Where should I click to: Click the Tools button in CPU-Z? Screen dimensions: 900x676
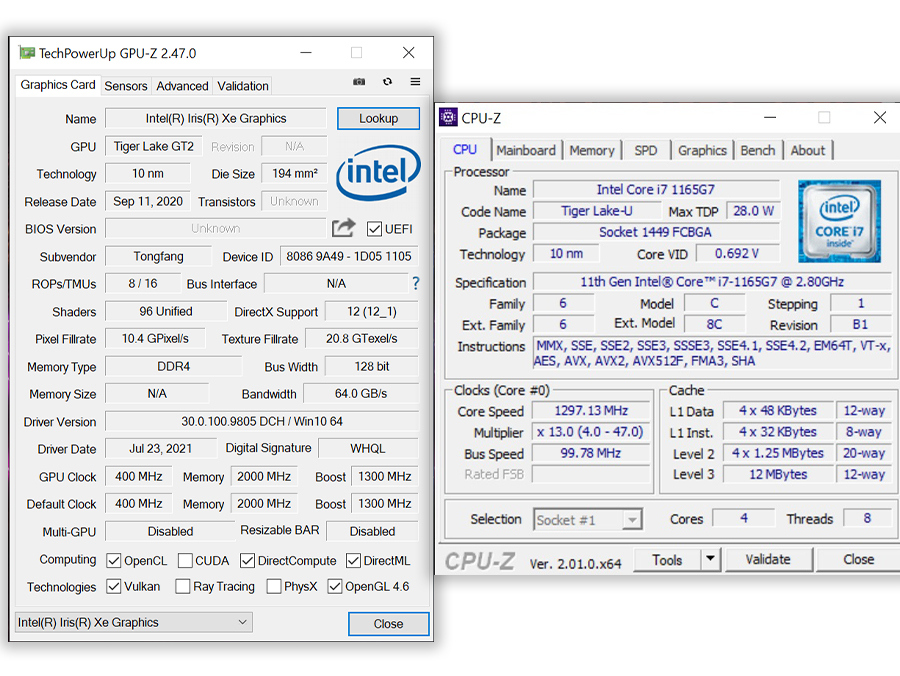[667, 560]
